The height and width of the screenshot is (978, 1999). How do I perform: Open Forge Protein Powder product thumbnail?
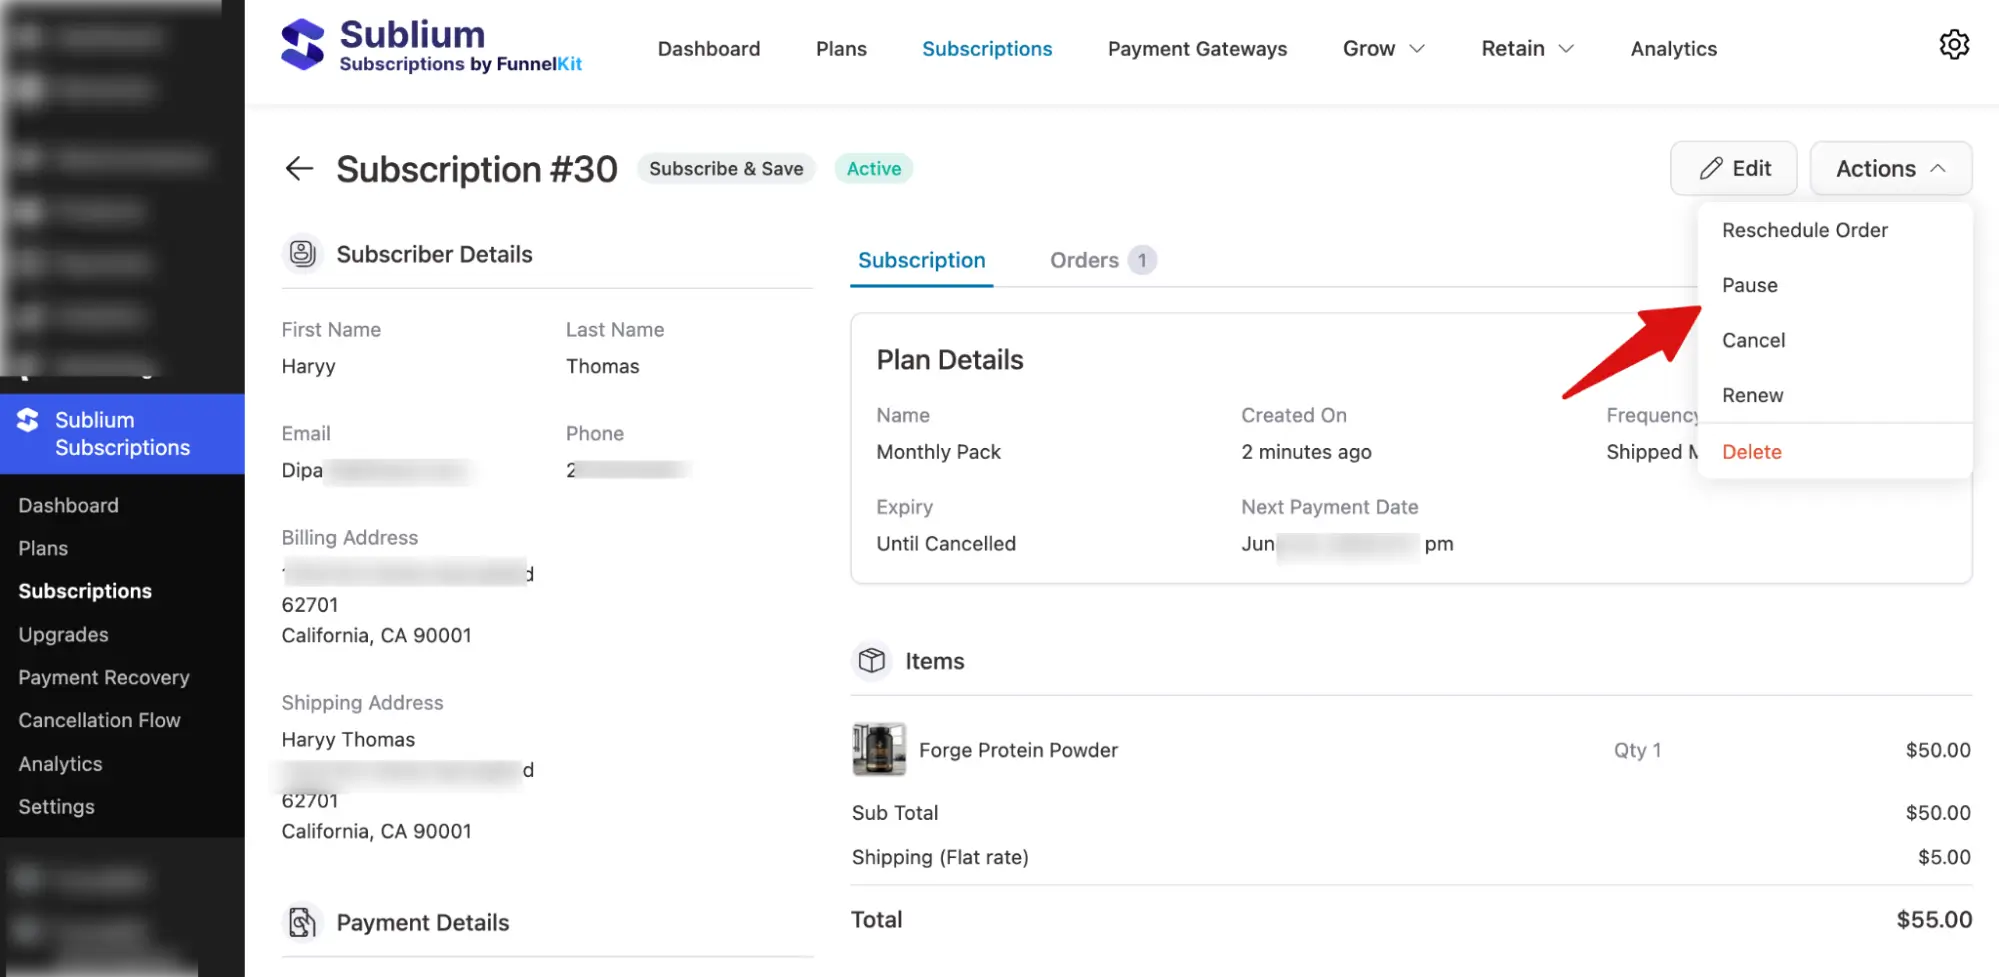pos(879,749)
